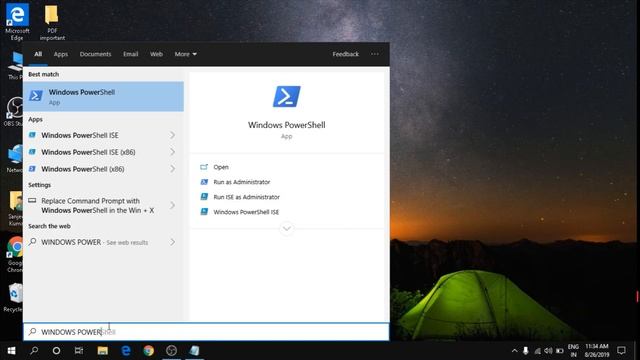Open the three-dot options menu
Image resolution: width=640 pixels, height=360 pixels.
pyautogui.click(x=375, y=54)
